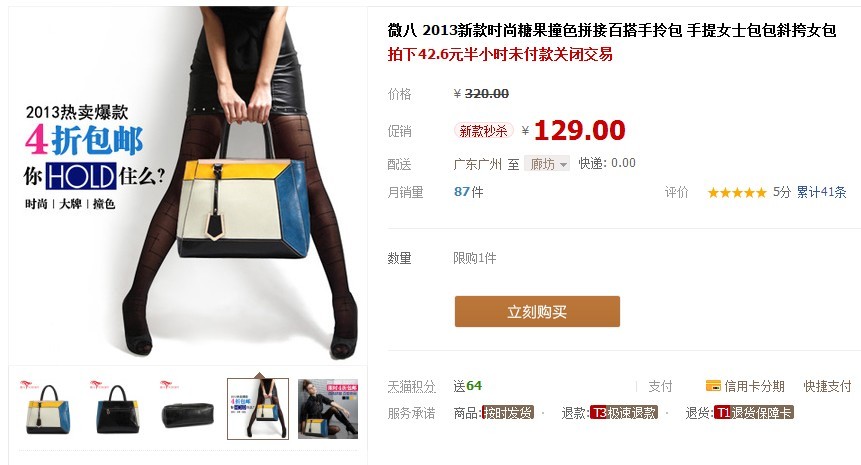The height and width of the screenshot is (465, 861).
Task: Select the black bag lying flat thumbnail
Action: click(x=187, y=409)
